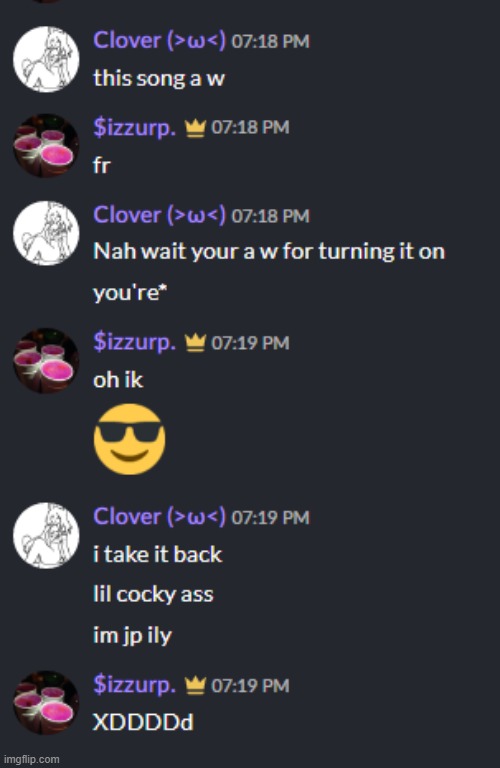This screenshot has height=768, width=500.
Task: Click $izzurp username above "XDDDDd"
Action: [x=134, y=685]
